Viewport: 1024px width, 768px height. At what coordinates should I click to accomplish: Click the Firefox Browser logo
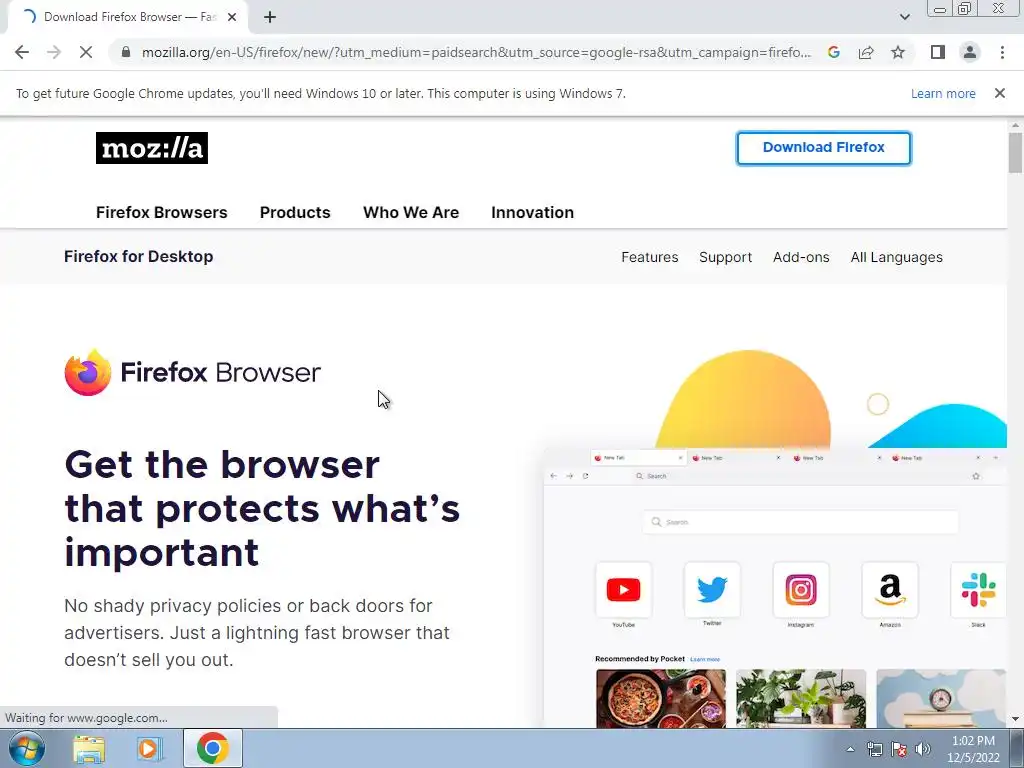pos(193,372)
